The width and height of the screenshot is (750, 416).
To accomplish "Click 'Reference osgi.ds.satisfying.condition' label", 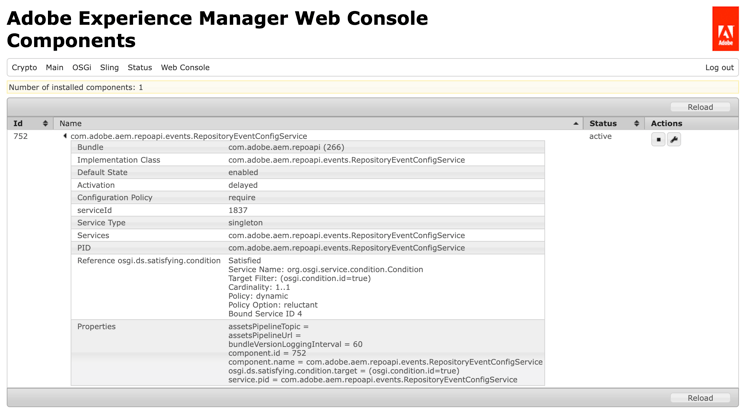I will [x=149, y=261].
